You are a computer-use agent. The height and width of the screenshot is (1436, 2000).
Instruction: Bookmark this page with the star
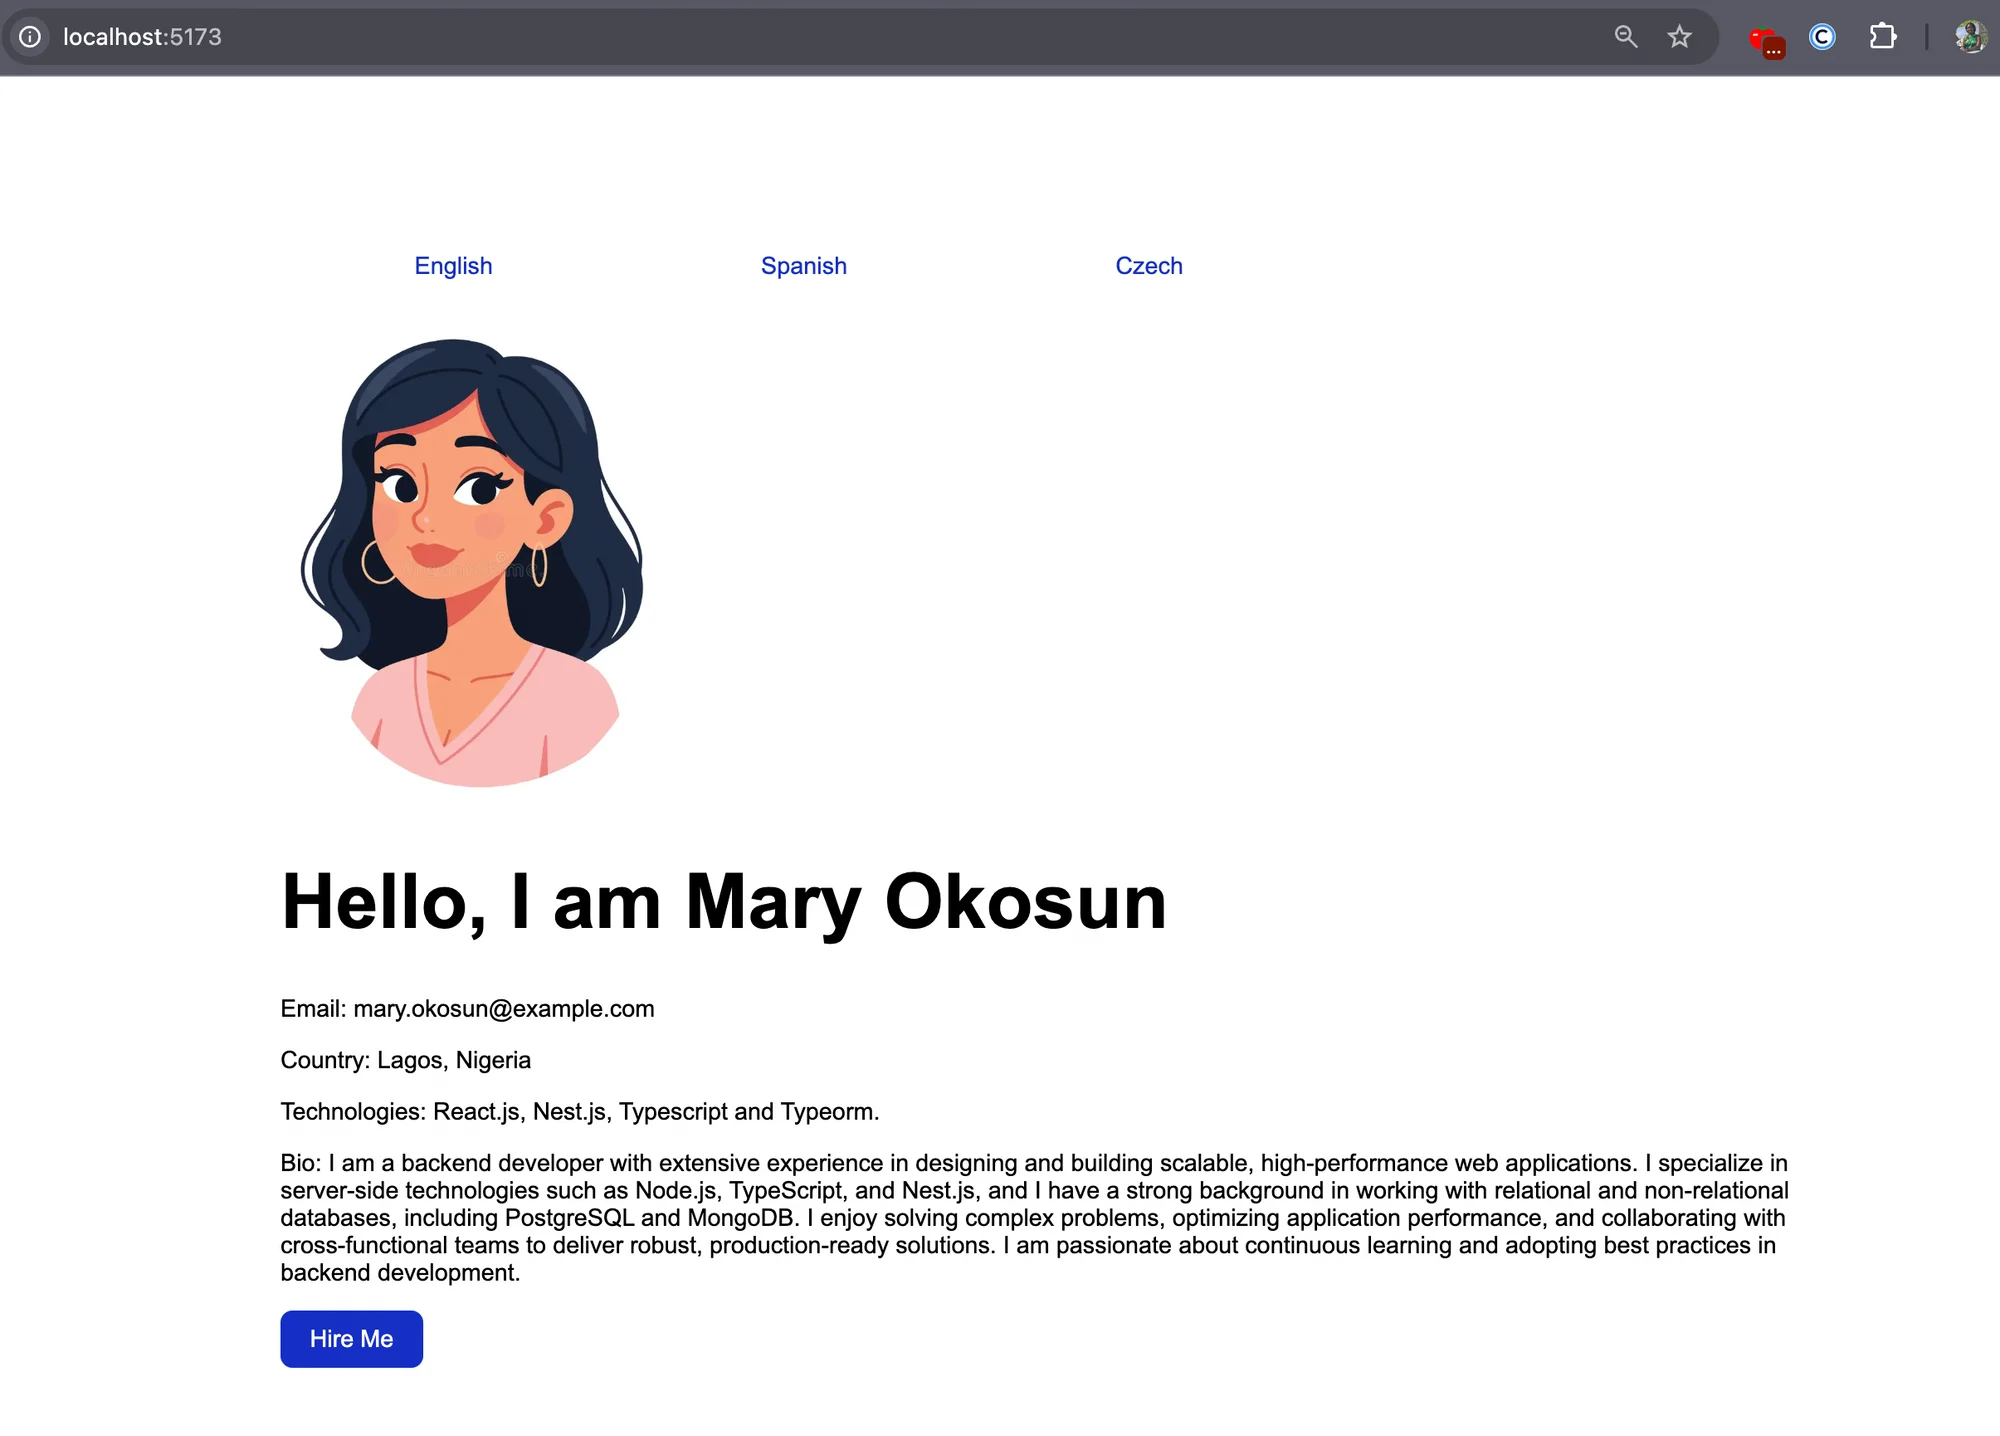(x=1679, y=37)
